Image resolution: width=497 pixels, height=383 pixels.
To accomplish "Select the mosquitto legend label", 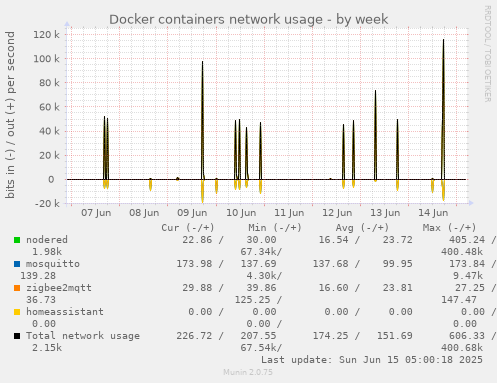I will pyautogui.click(x=53, y=264).
